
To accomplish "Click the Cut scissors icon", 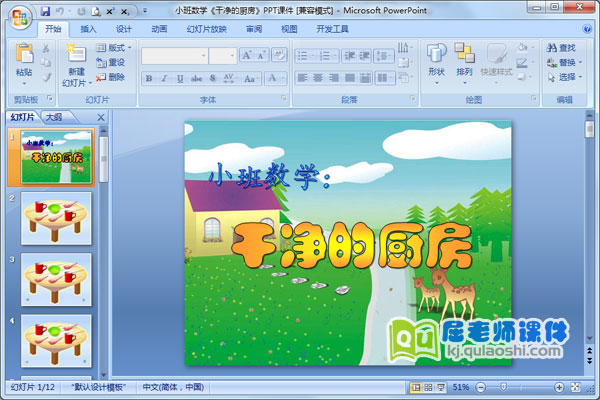I will (x=46, y=48).
